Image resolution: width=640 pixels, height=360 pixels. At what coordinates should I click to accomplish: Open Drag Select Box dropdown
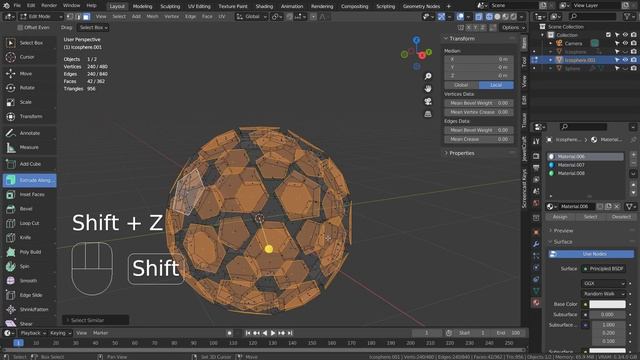[x=93, y=27]
